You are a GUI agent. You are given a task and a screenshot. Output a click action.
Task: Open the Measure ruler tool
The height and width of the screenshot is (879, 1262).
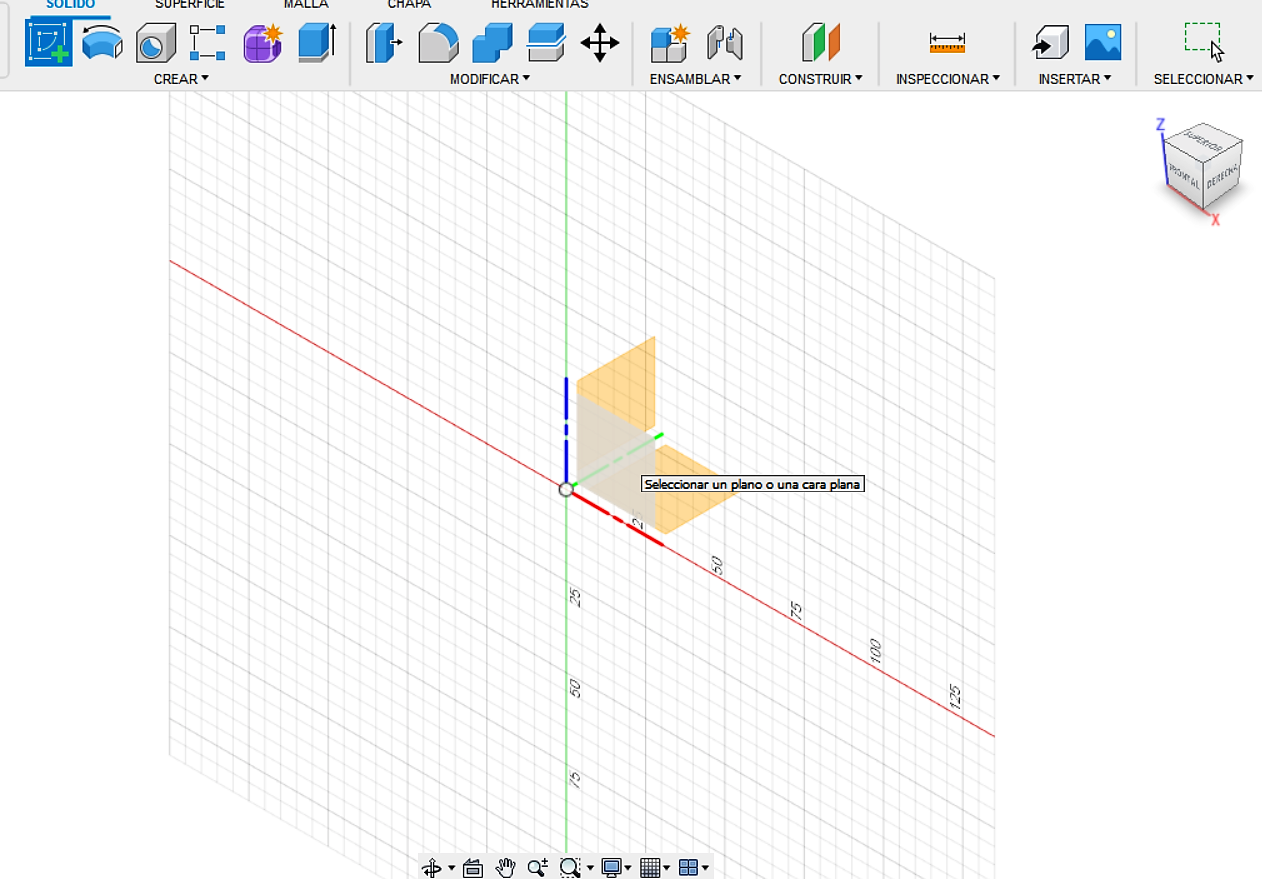(x=947, y=44)
